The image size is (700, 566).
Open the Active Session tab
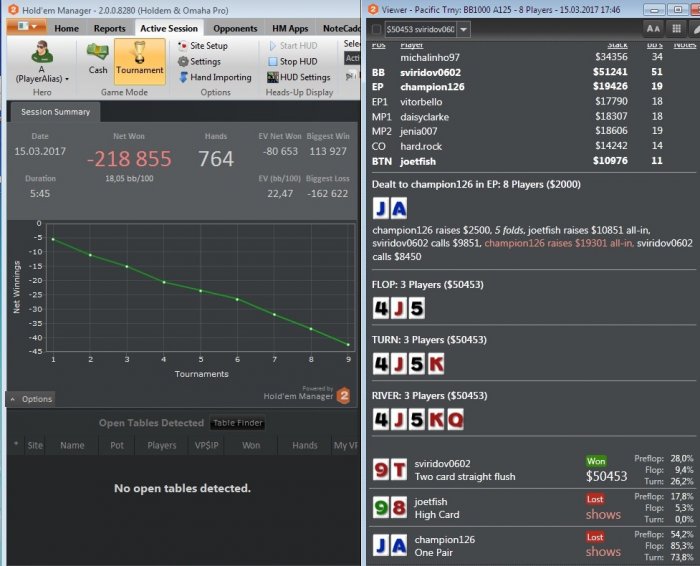pyautogui.click(x=169, y=28)
